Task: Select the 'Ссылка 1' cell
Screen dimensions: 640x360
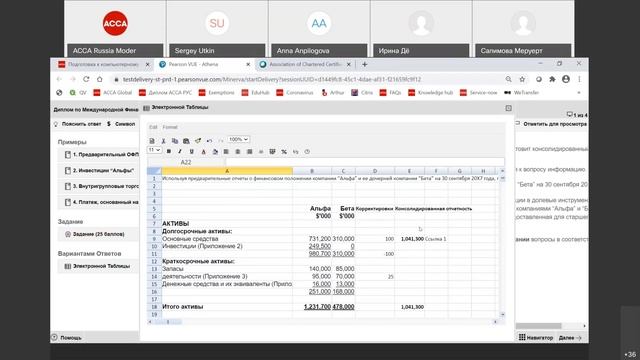Action: pyautogui.click(x=436, y=239)
